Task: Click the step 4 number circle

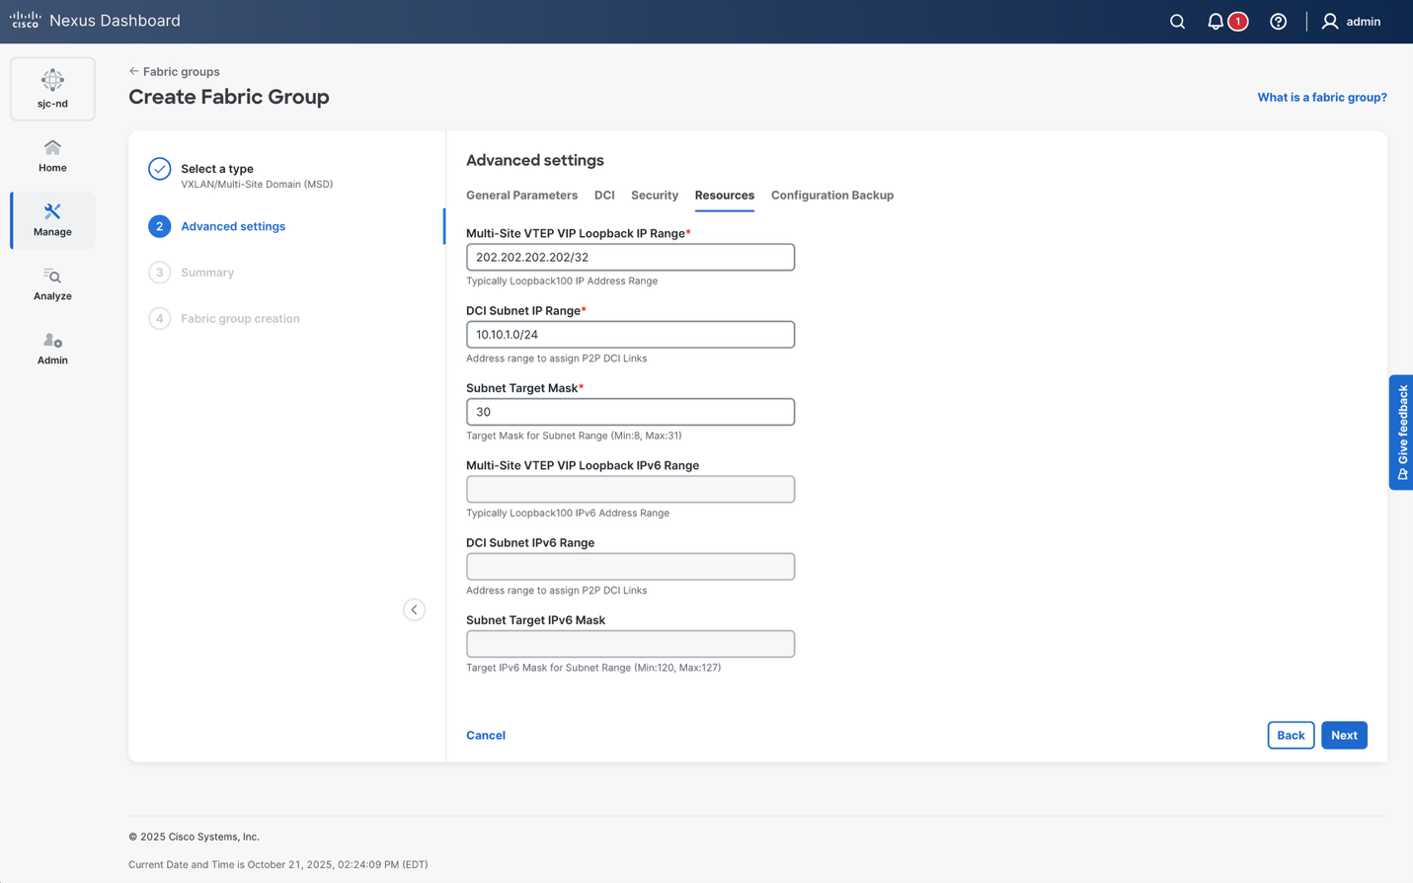Action: (x=159, y=318)
